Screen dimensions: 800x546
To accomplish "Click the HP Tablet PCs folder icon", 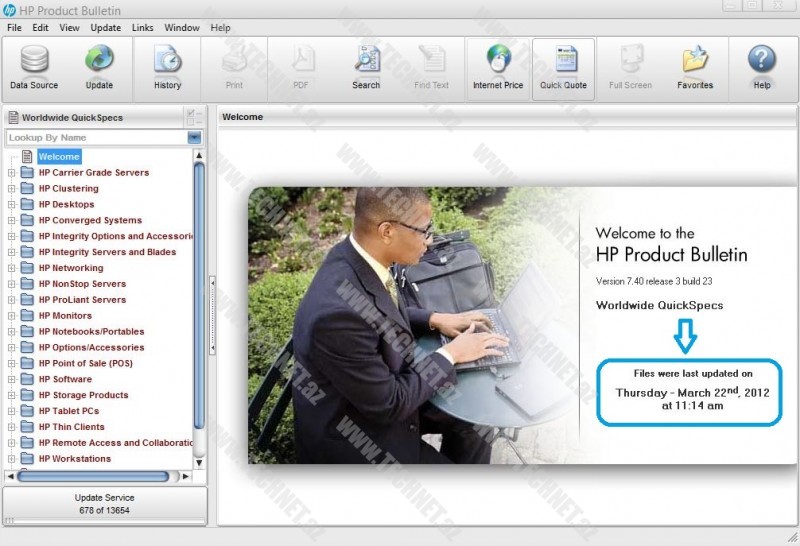I will click(x=27, y=411).
